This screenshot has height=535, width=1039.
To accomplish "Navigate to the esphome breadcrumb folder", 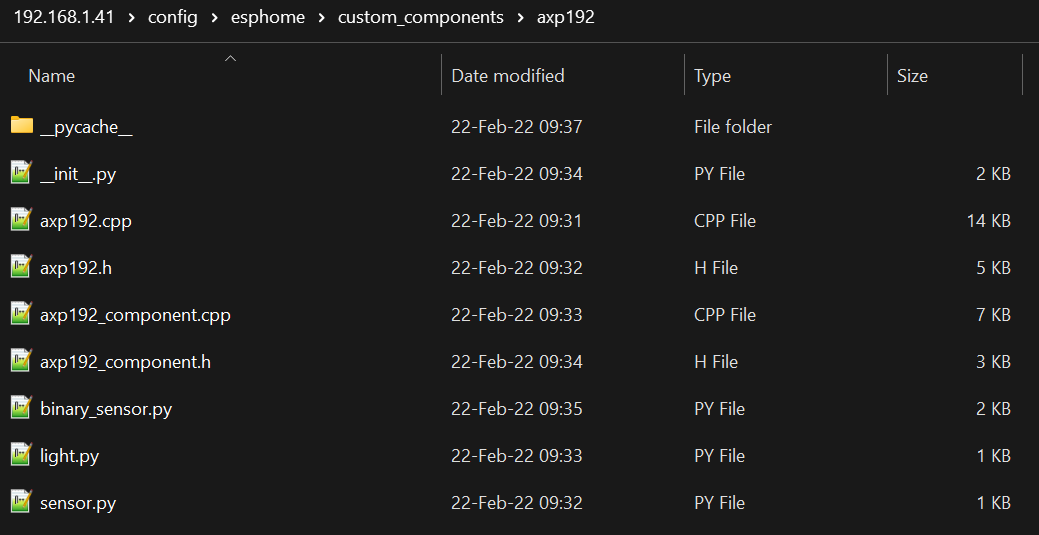I will click(x=268, y=17).
